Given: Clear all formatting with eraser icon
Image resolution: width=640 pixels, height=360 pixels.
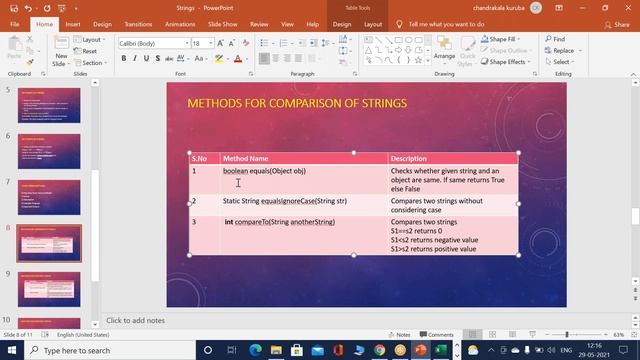Looking at the screenshot, I should [246, 43].
